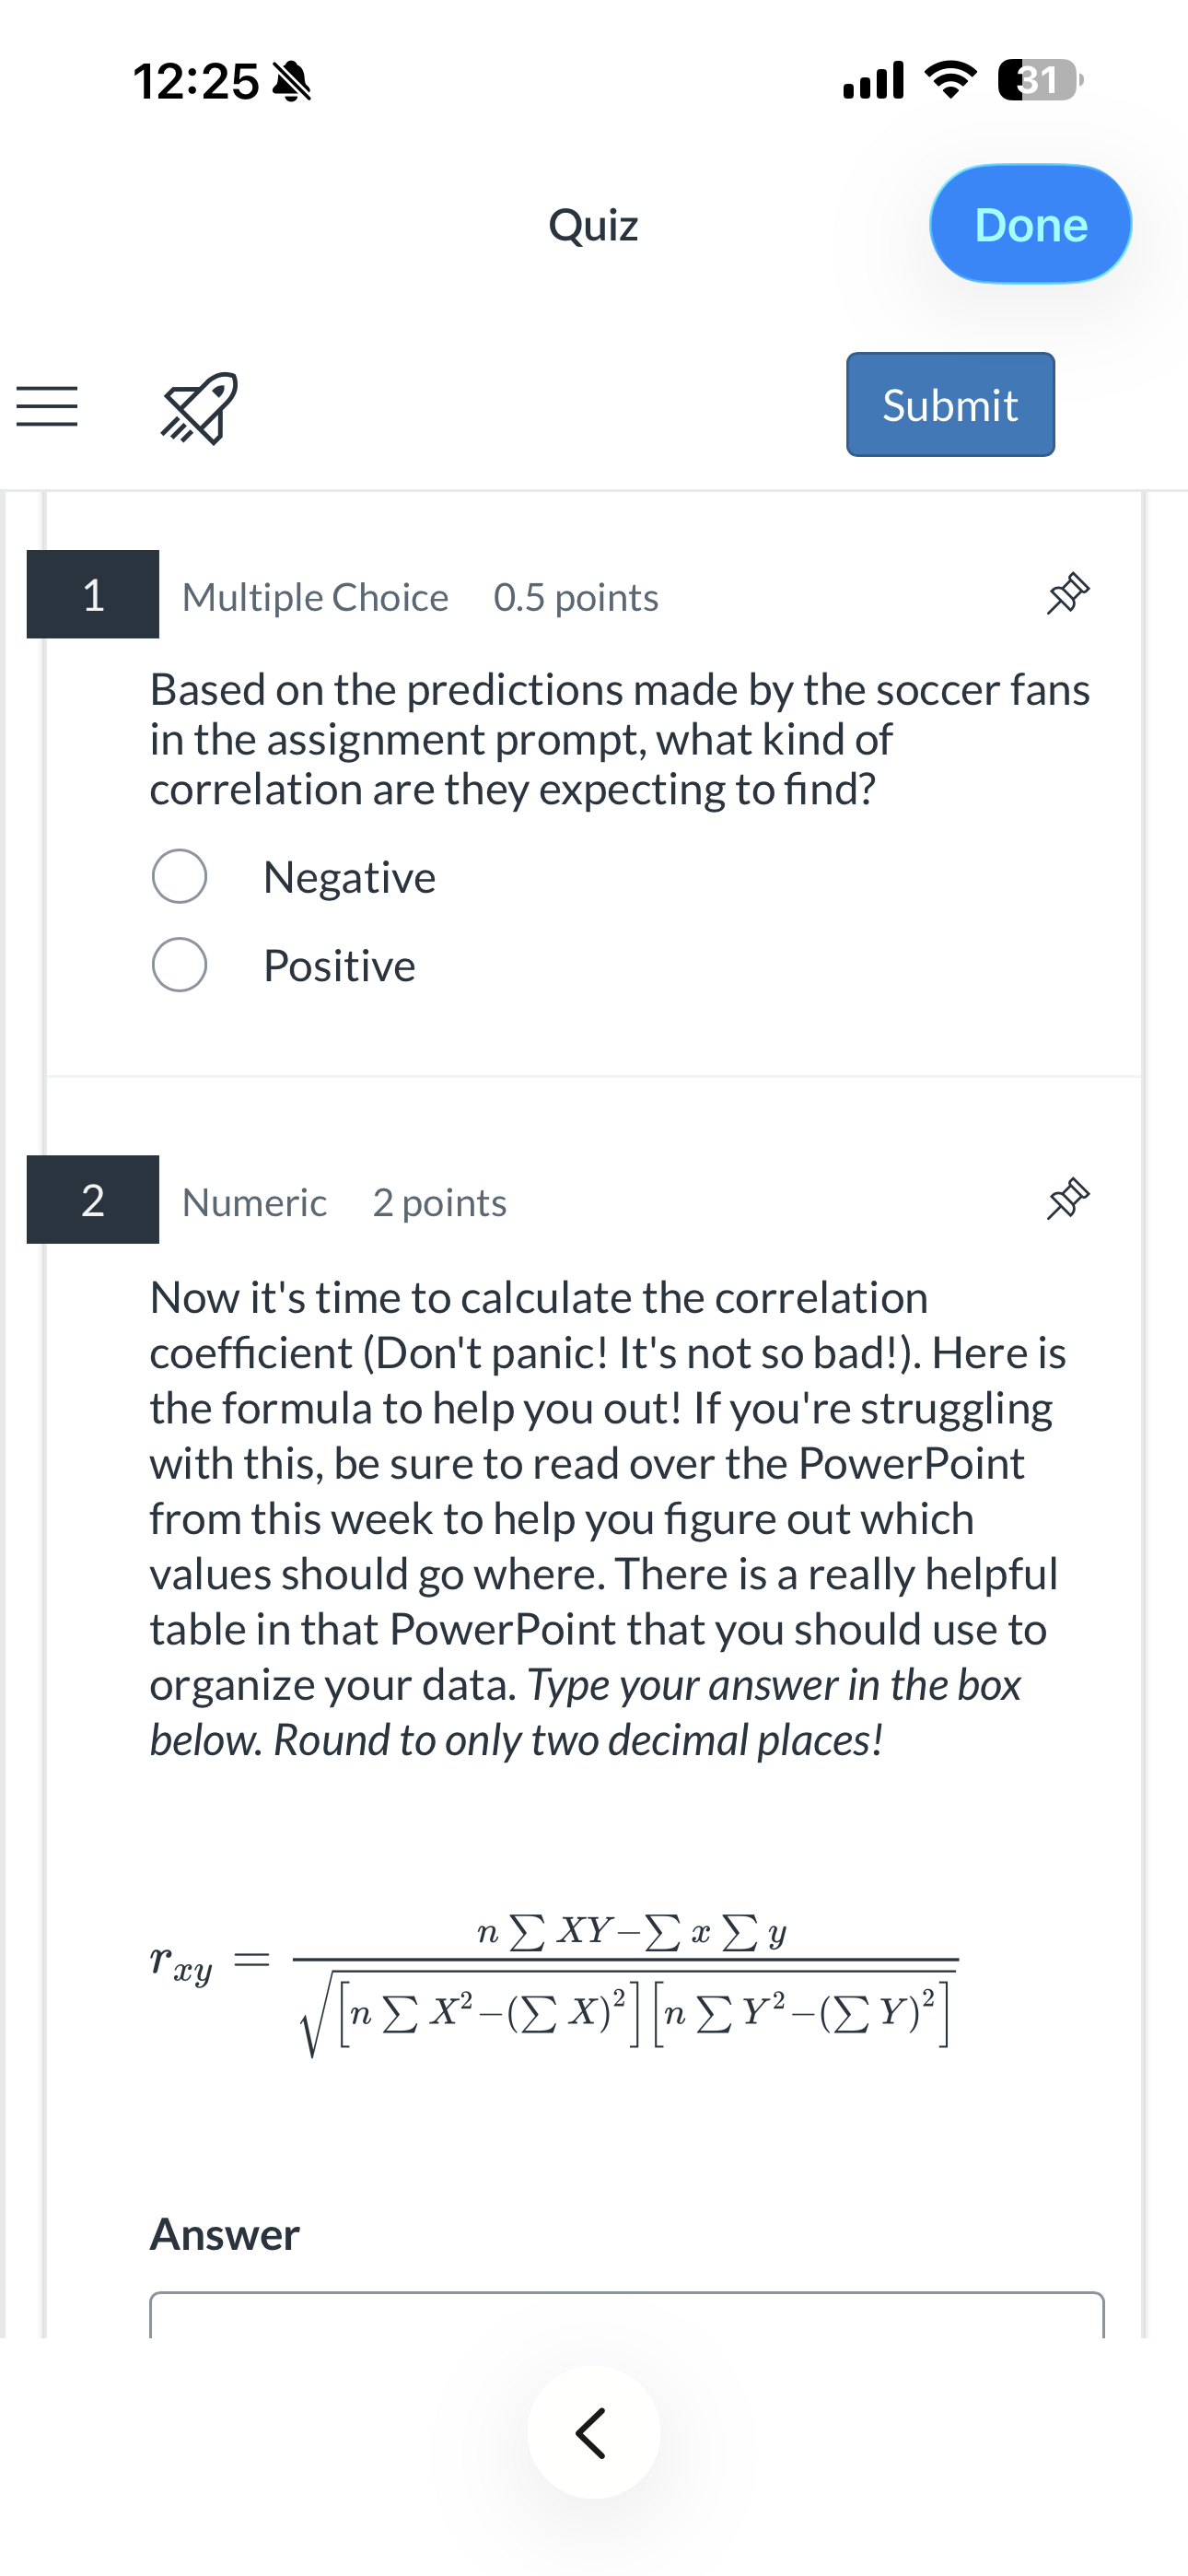The height and width of the screenshot is (2576, 1188).
Task: Tap the rocket launch icon
Action: [x=199, y=407]
